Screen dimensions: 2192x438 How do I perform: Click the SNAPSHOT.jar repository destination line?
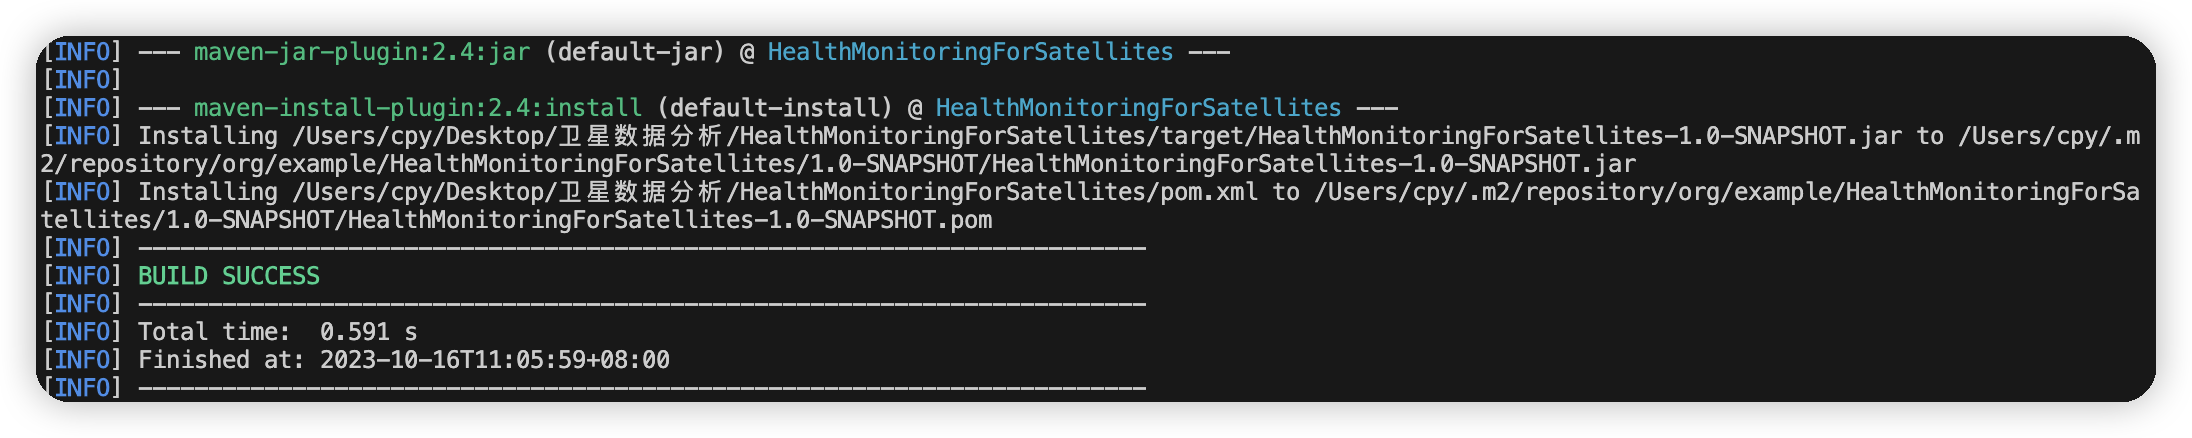tap(838, 164)
